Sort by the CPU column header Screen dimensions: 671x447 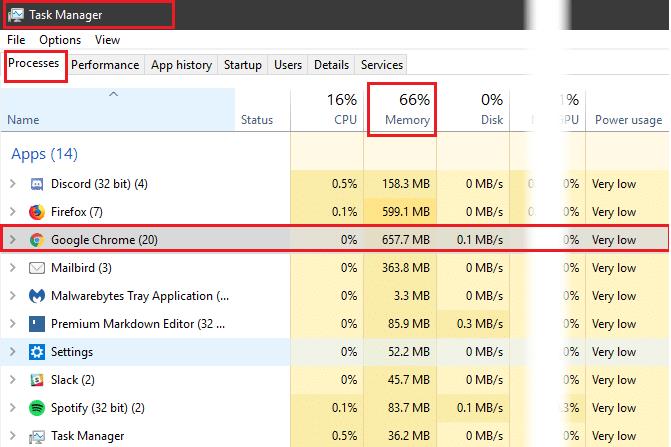tap(327, 110)
